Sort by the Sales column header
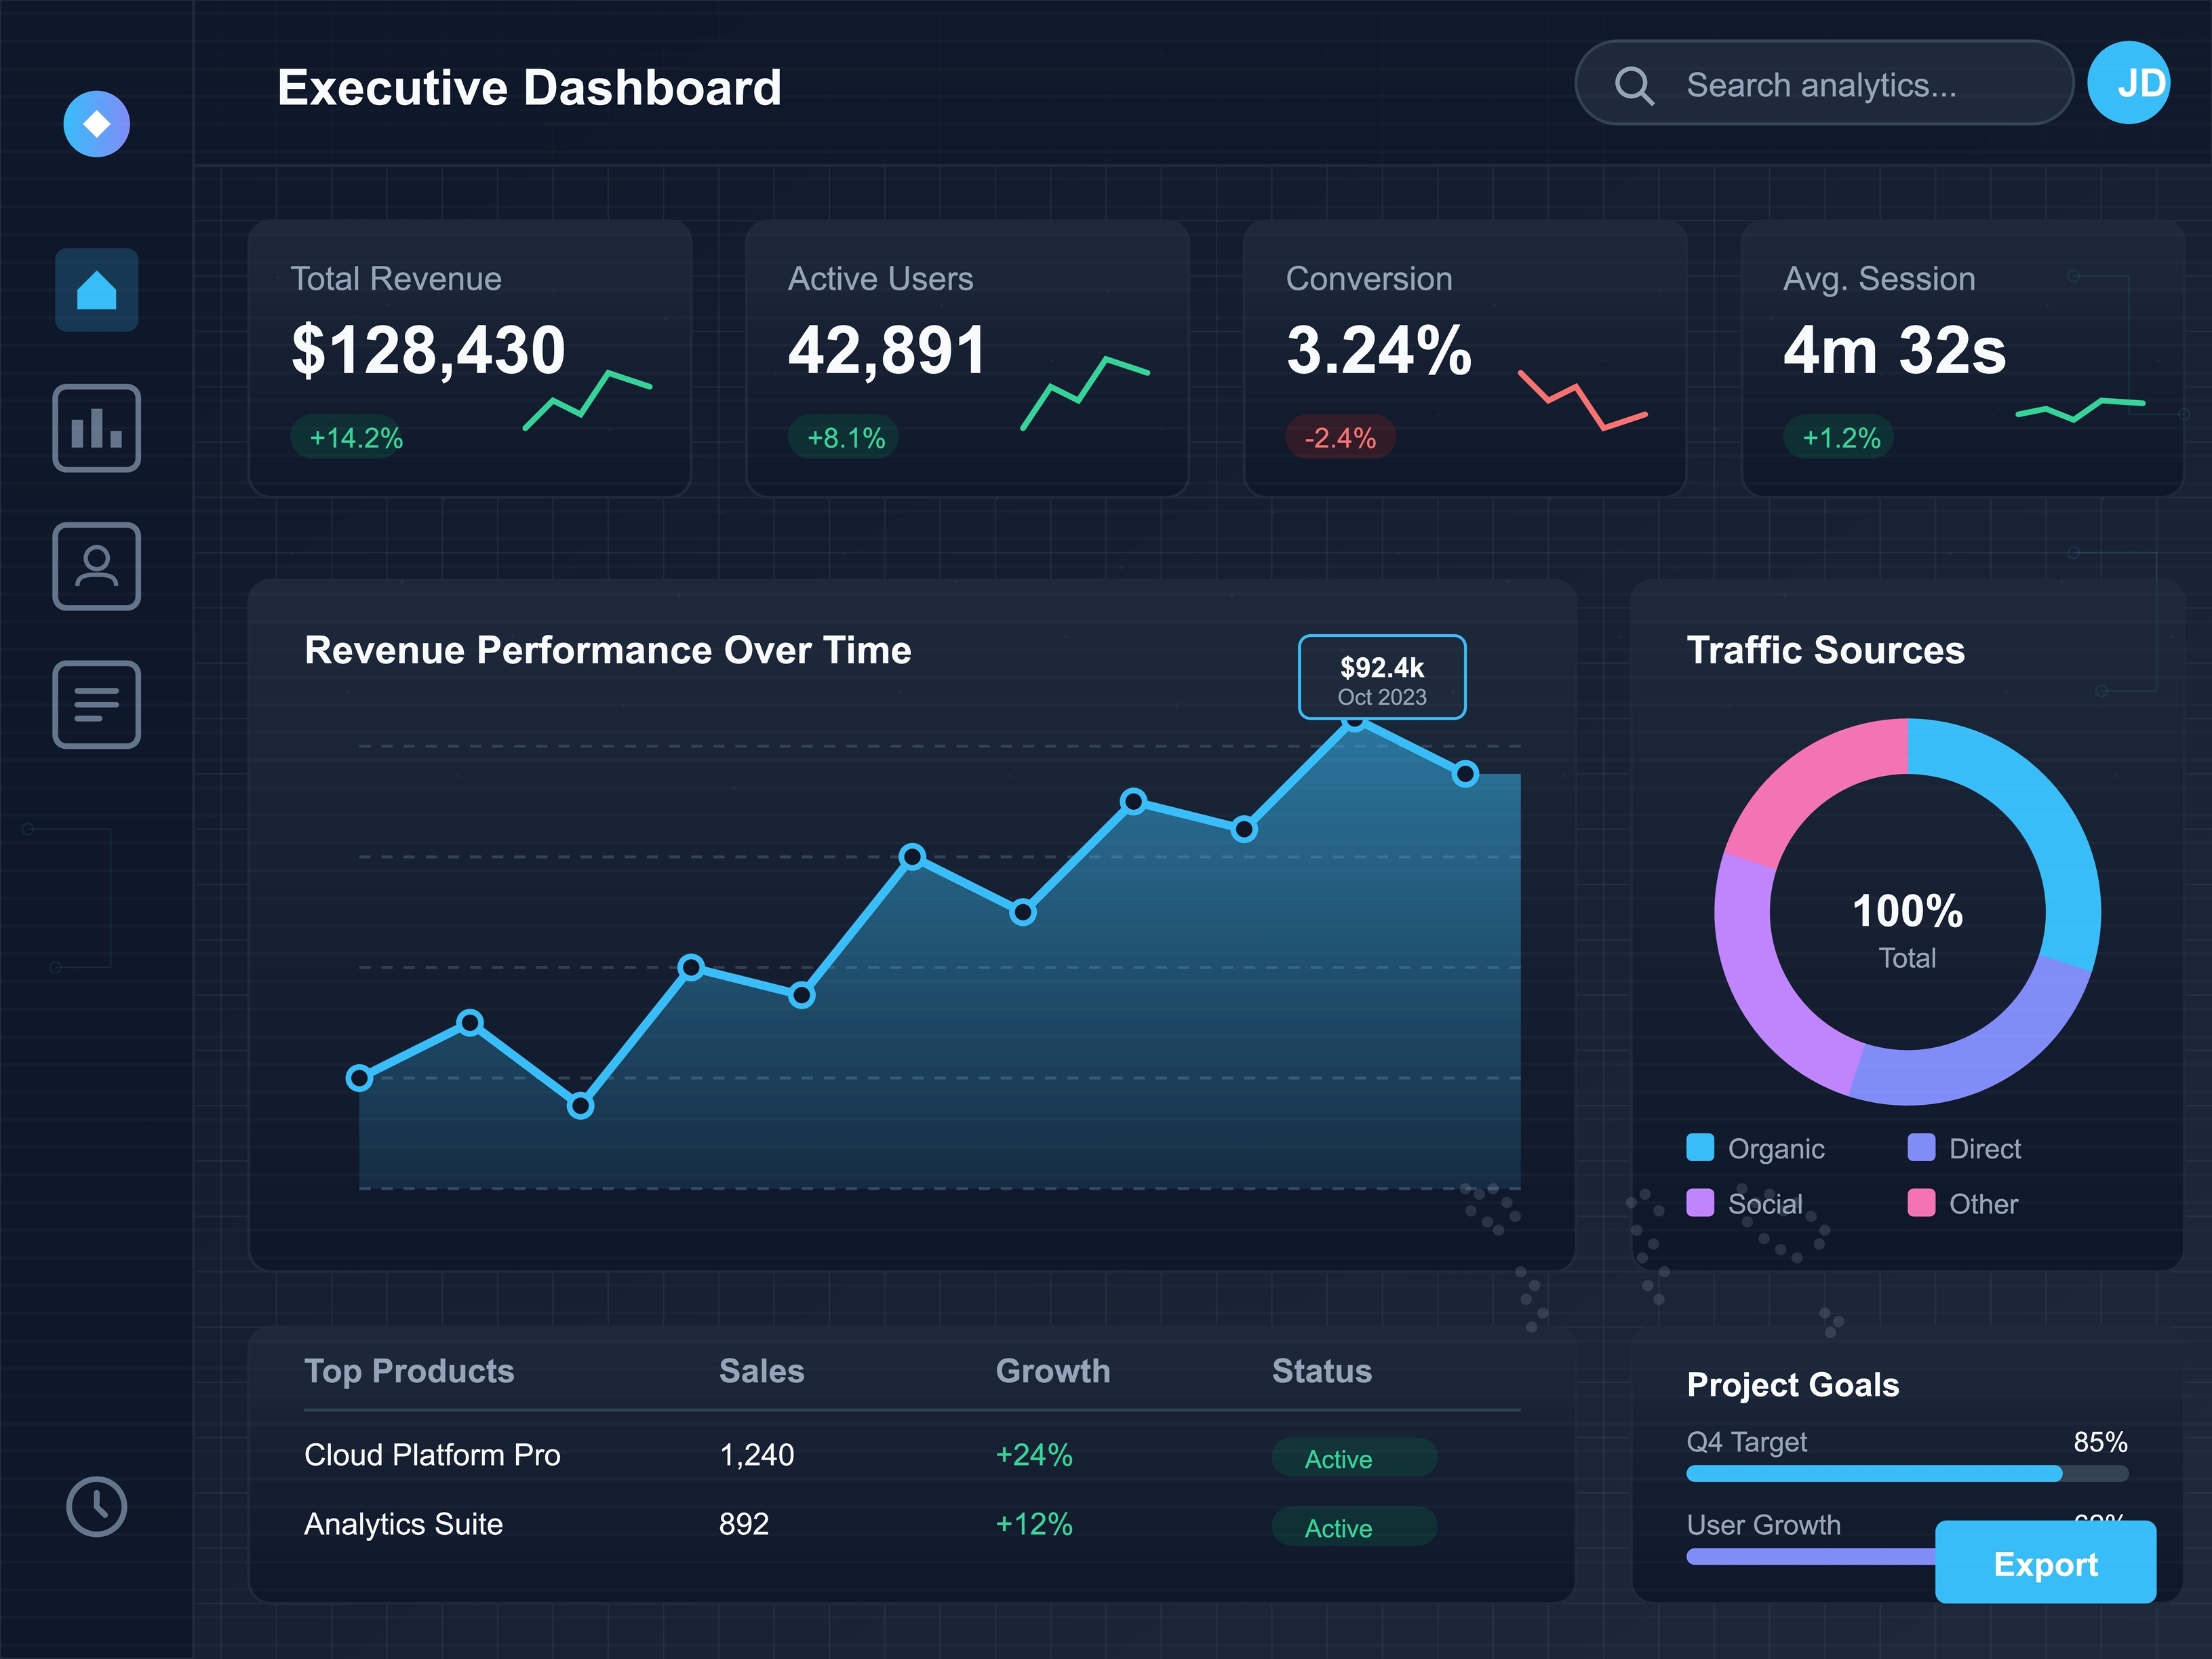This screenshot has width=2212, height=1659. pyautogui.click(x=761, y=1371)
